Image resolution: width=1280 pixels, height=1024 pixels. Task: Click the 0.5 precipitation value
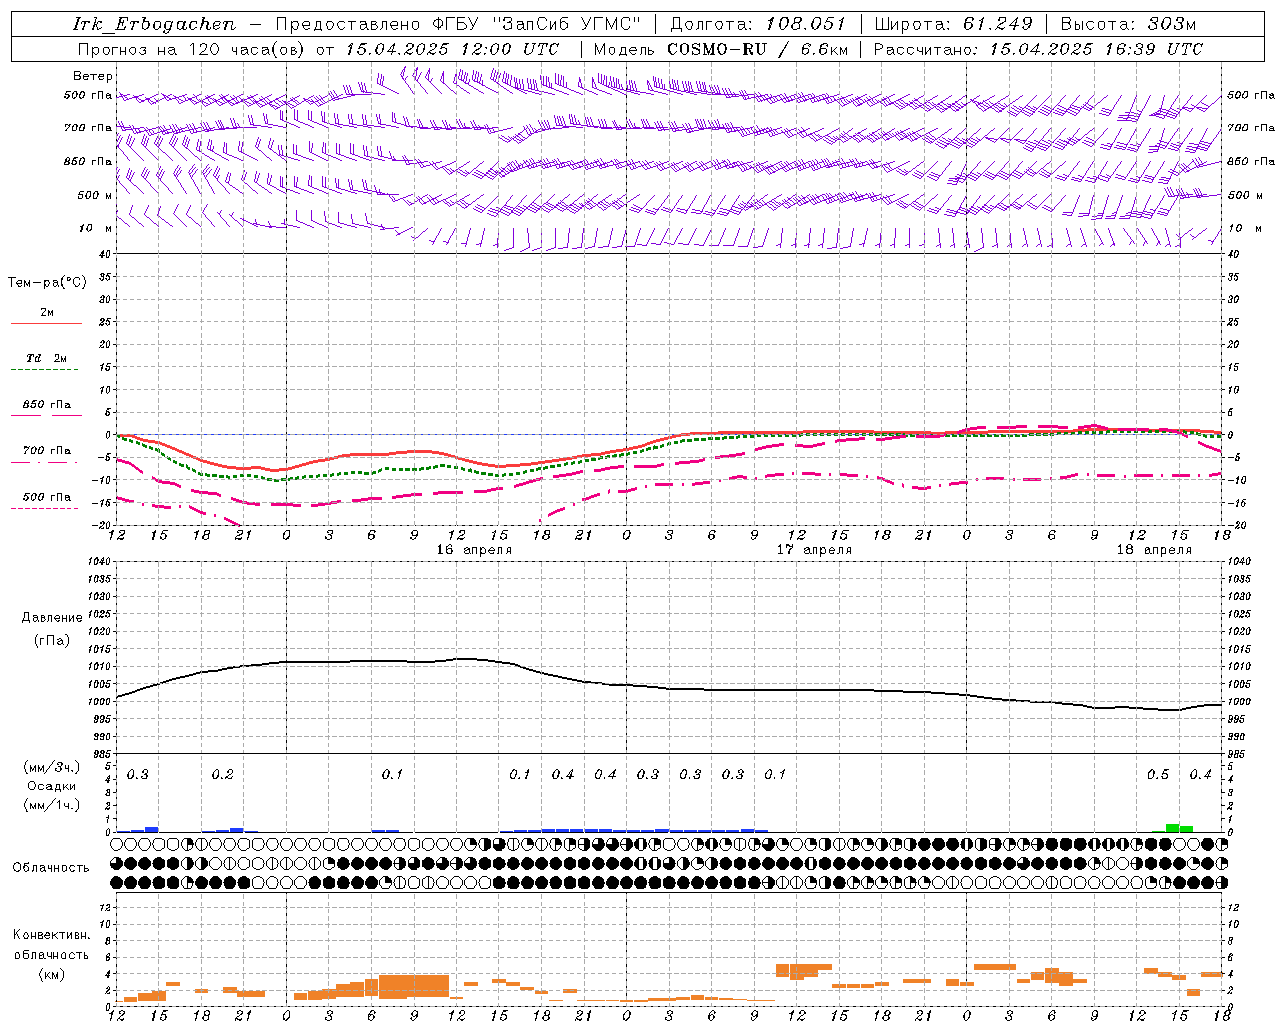pyautogui.click(x=1158, y=775)
